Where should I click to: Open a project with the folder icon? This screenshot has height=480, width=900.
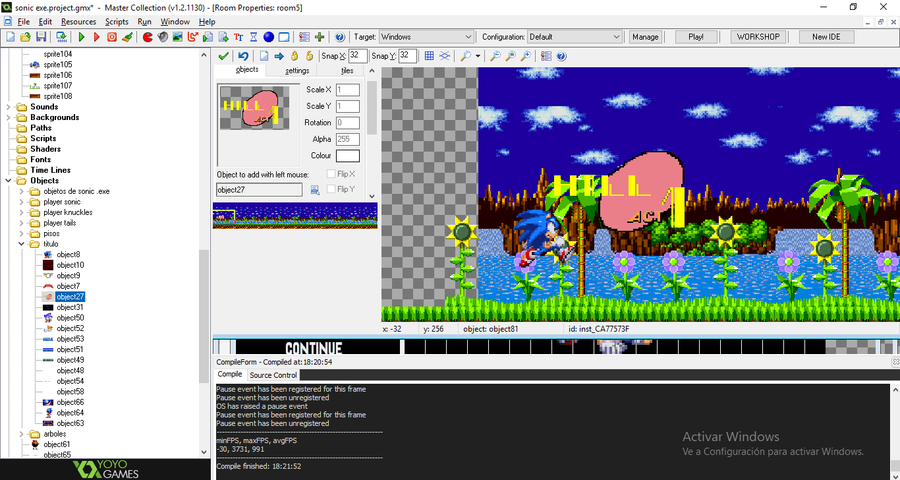click(x=25, y=37)
